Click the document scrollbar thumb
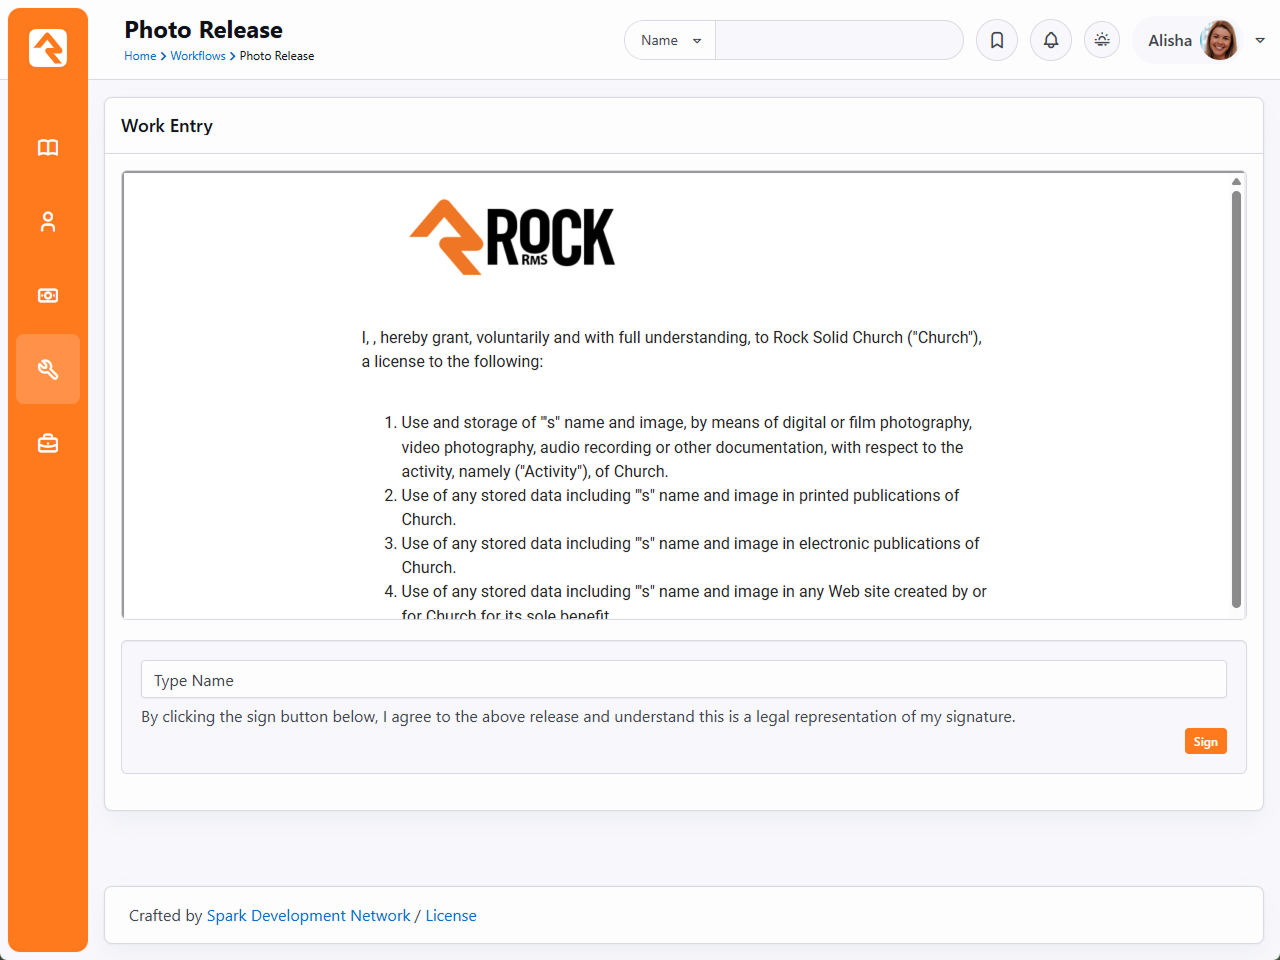The image size is (1280, 960). (x=1236, y=398)
